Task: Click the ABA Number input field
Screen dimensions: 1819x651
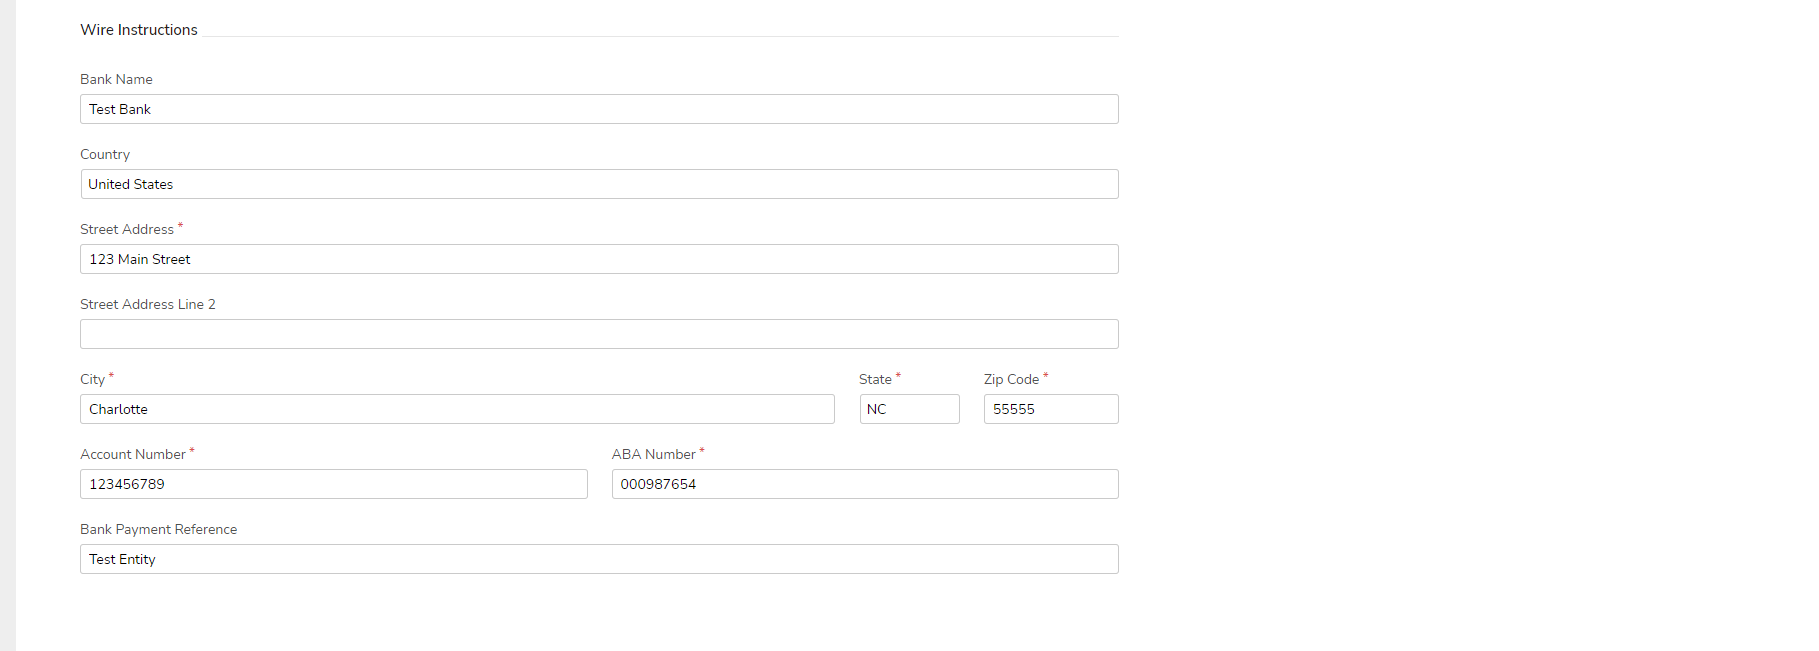Action: pos(864,484)
